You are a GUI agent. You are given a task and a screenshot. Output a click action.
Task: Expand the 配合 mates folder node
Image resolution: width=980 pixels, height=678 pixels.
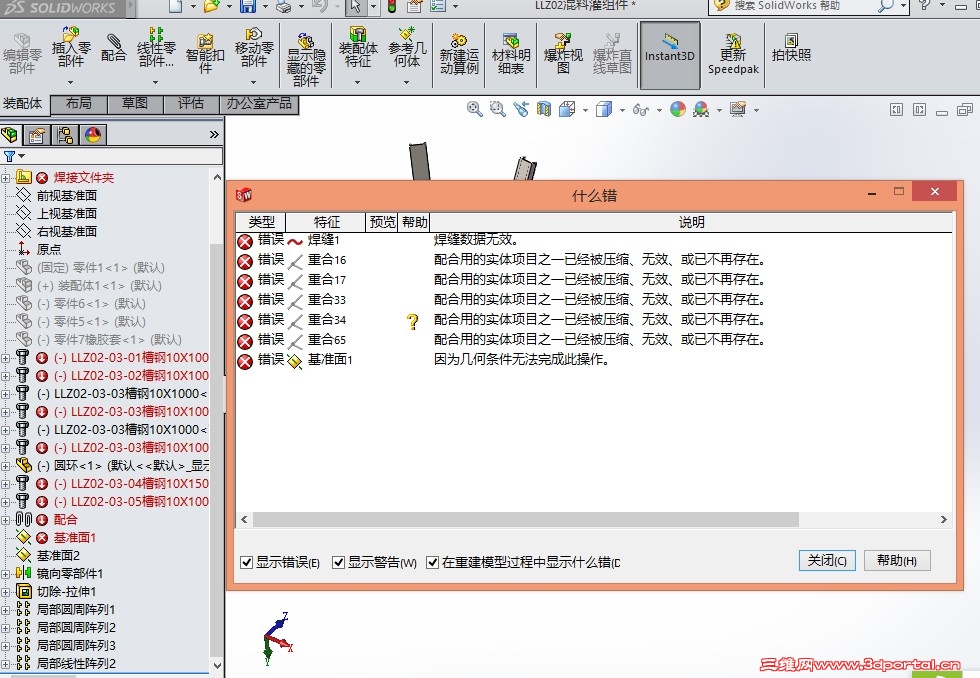(5, 520)
